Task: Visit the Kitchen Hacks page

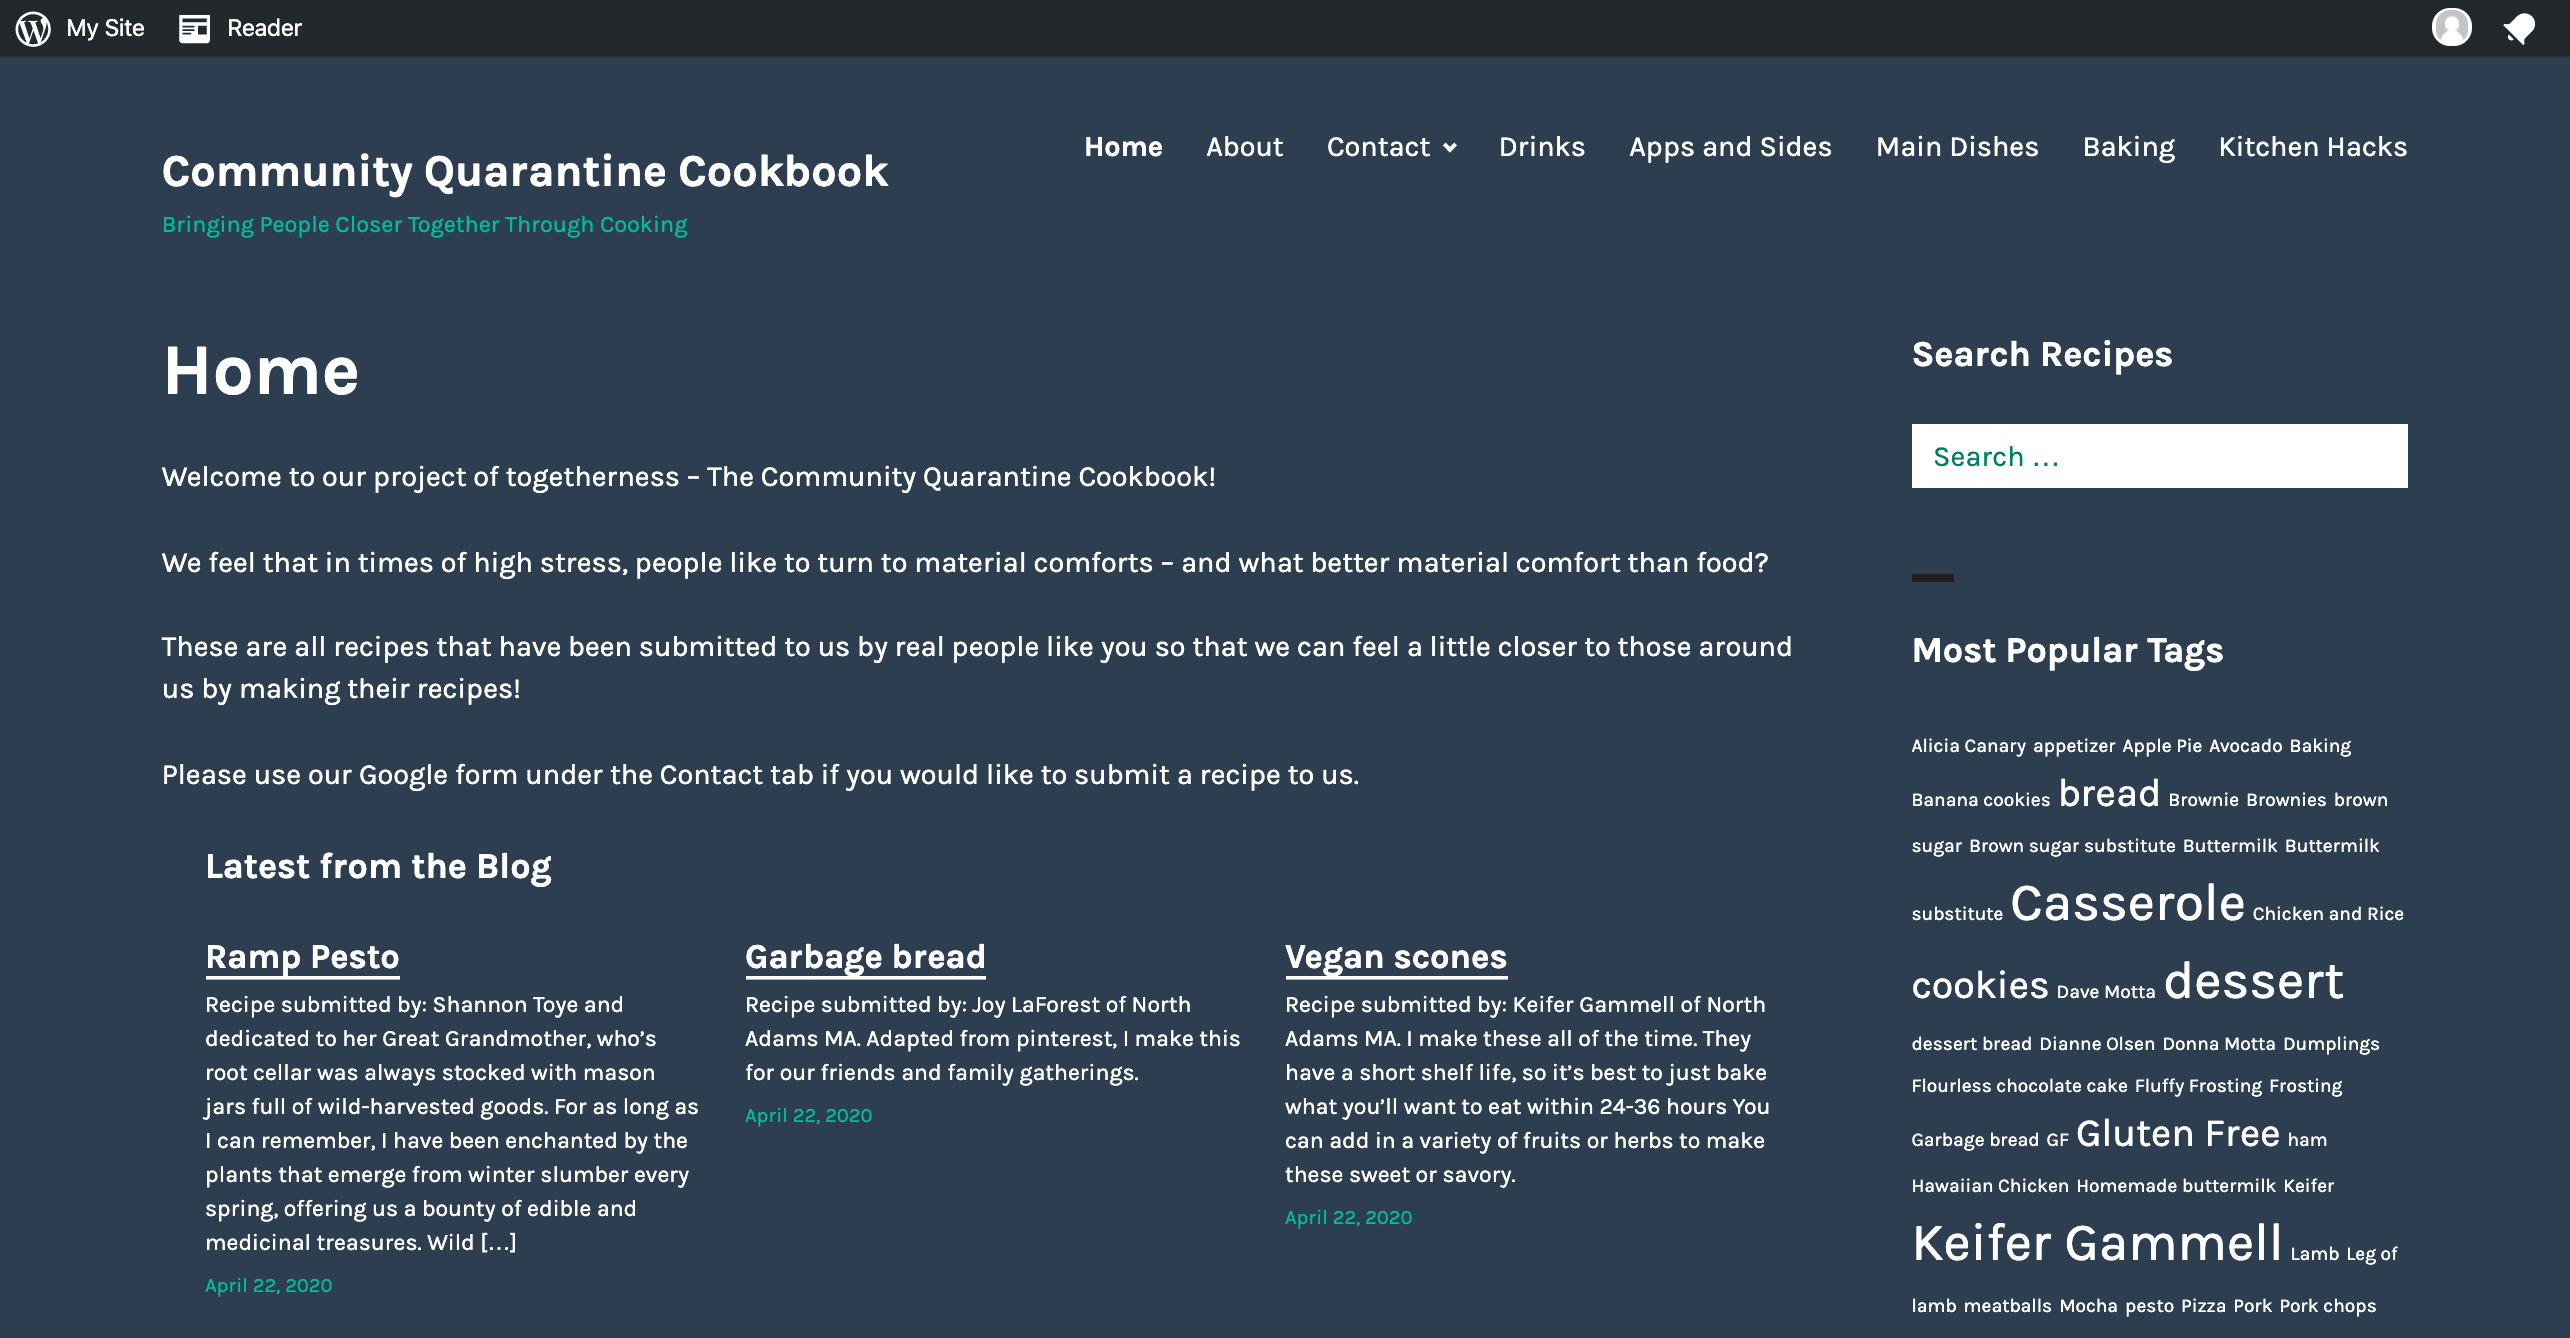Action: [2312, 147]
